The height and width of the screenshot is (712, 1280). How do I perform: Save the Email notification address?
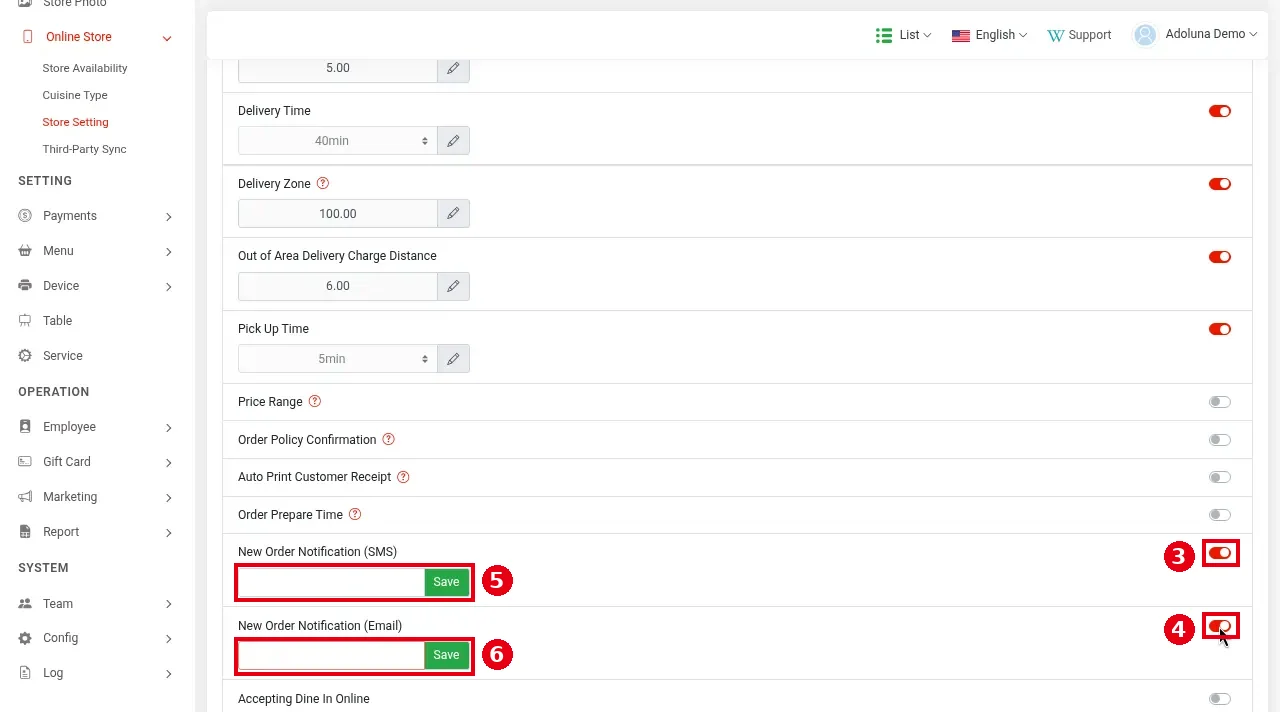tap(446, 655)
